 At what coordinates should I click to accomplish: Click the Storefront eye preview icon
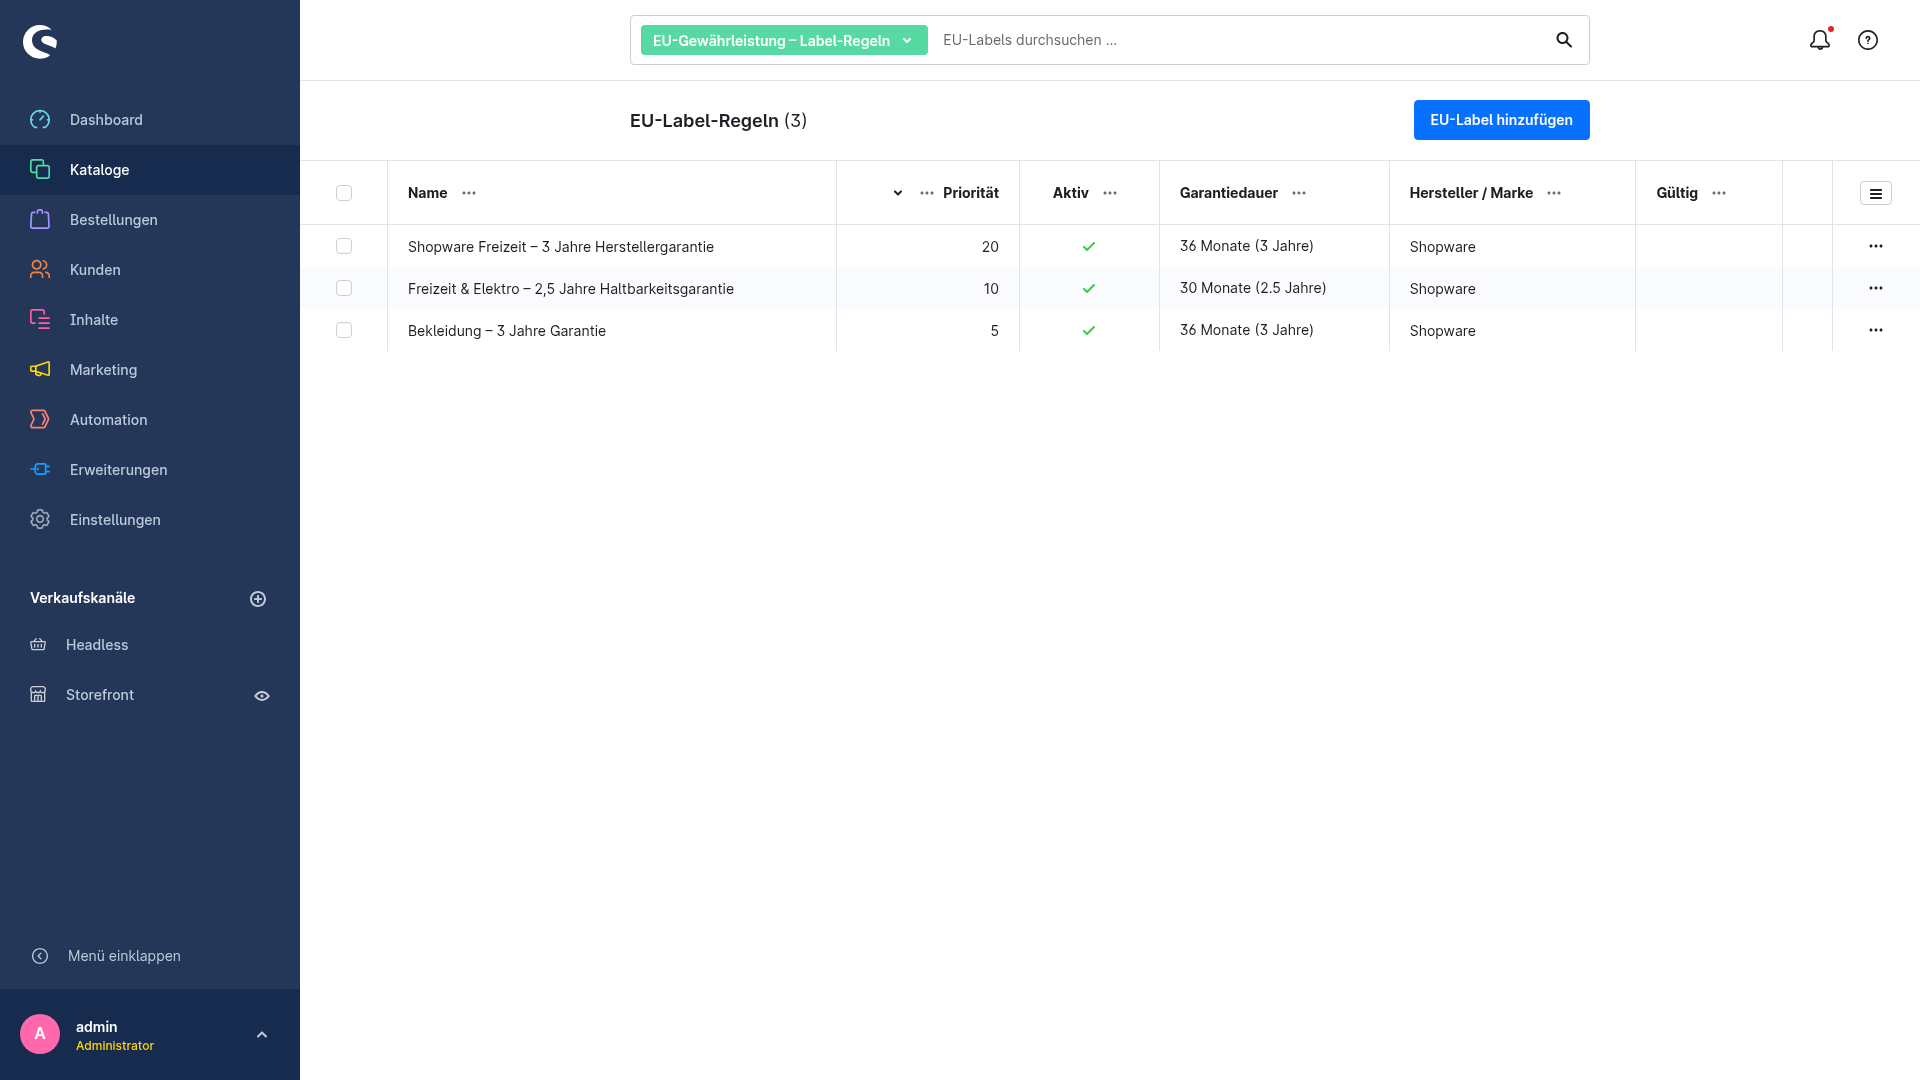pos(262,696)
